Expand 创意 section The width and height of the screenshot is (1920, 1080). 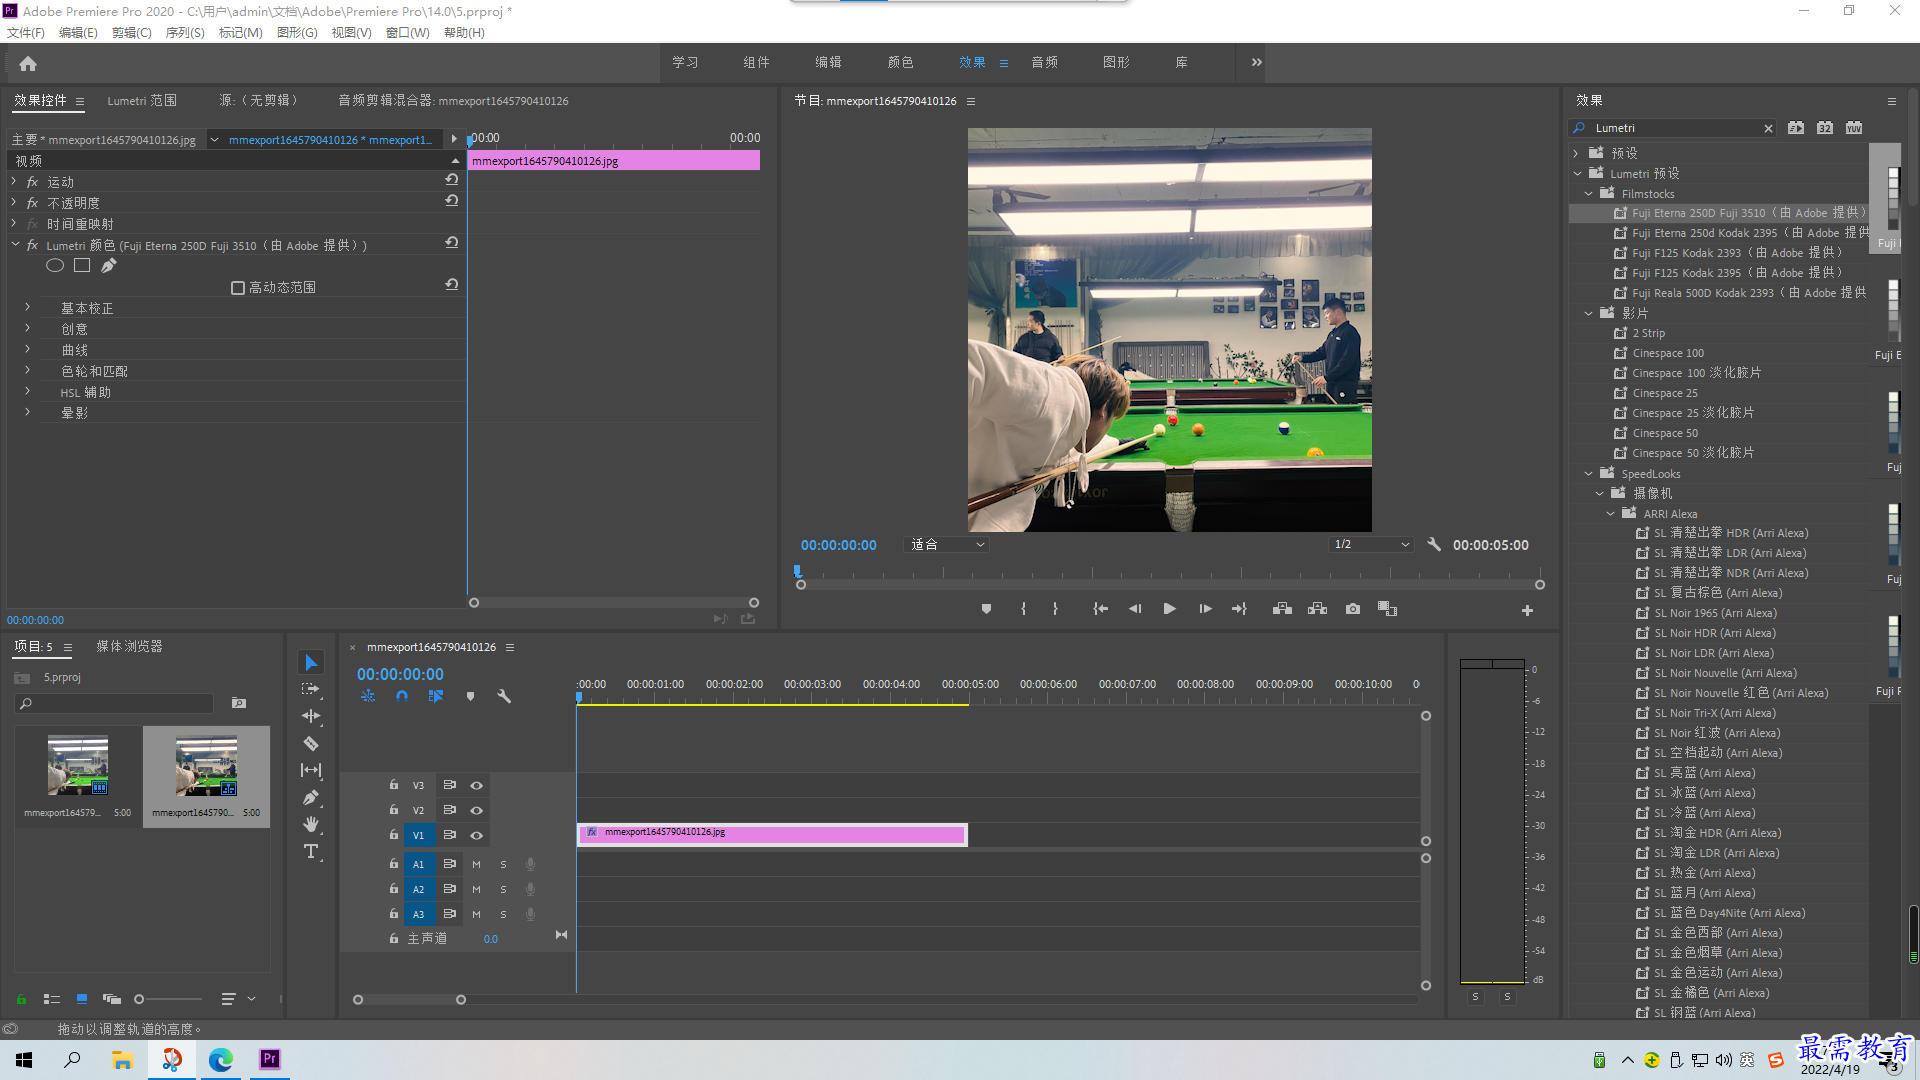(x=27, y=329)
